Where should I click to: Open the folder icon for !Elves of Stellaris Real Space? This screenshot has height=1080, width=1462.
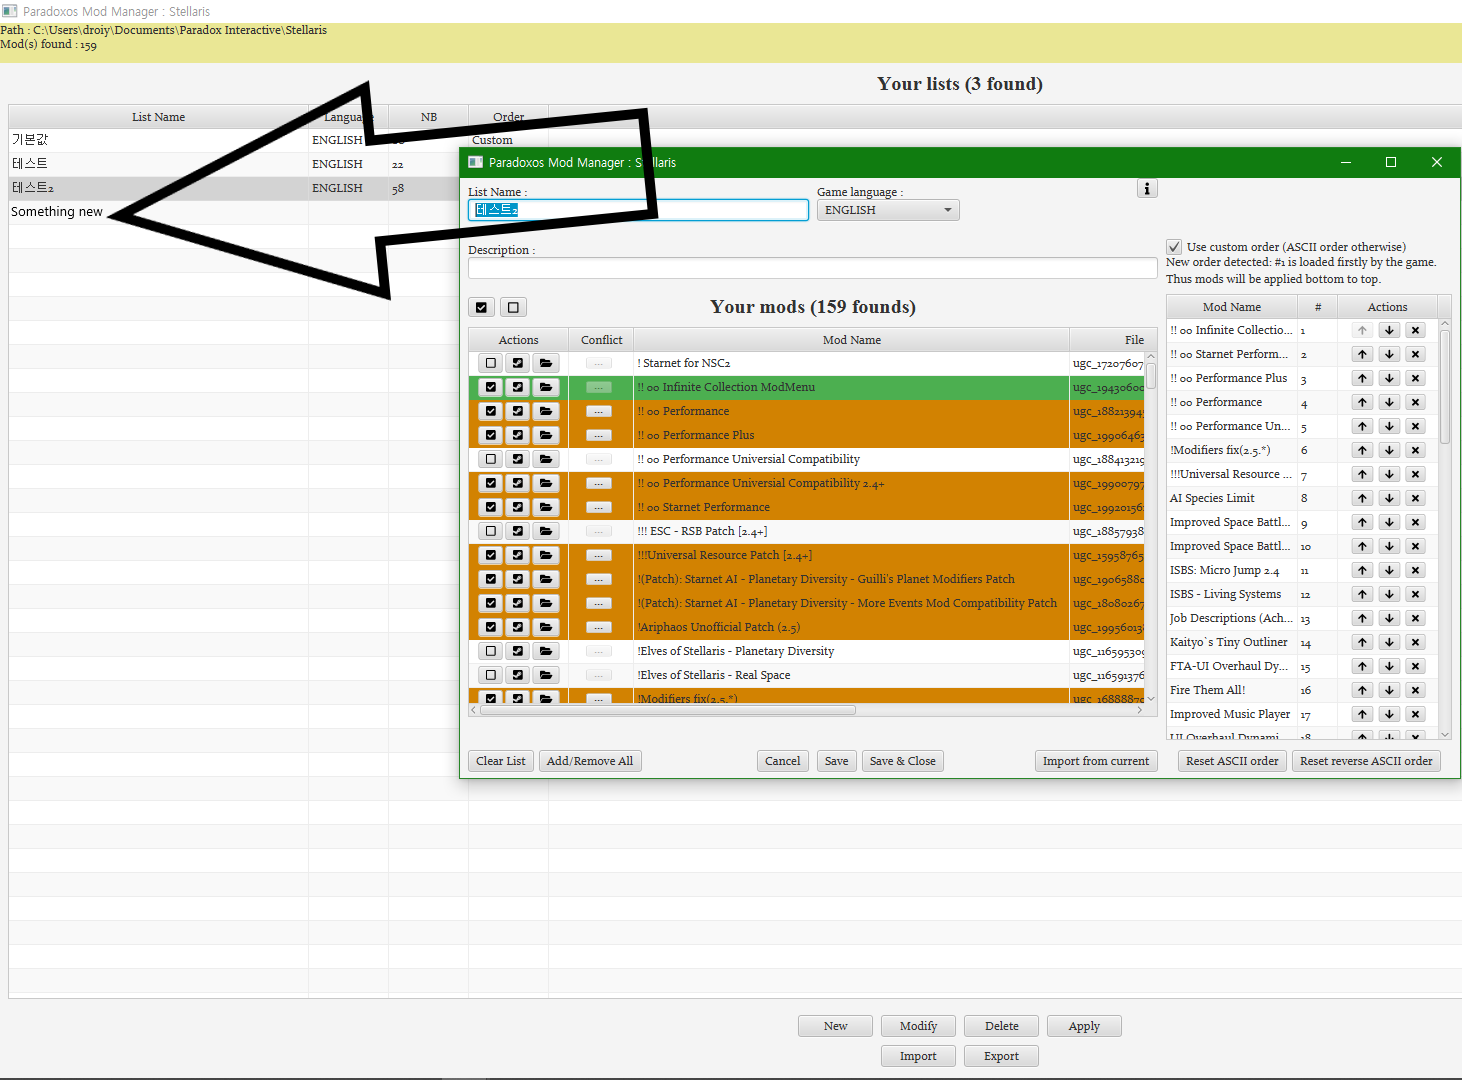point(546,675)
